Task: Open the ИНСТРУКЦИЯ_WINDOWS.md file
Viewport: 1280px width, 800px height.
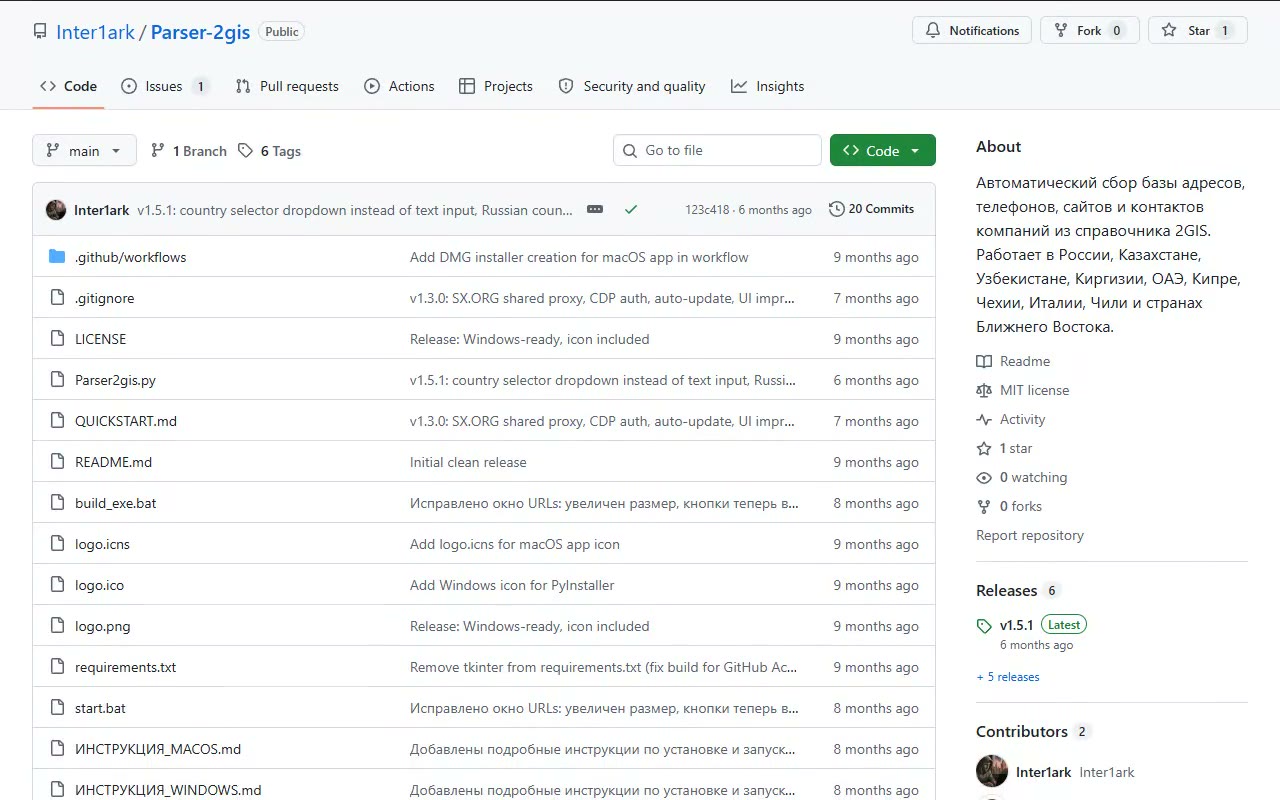Action: 168,790
